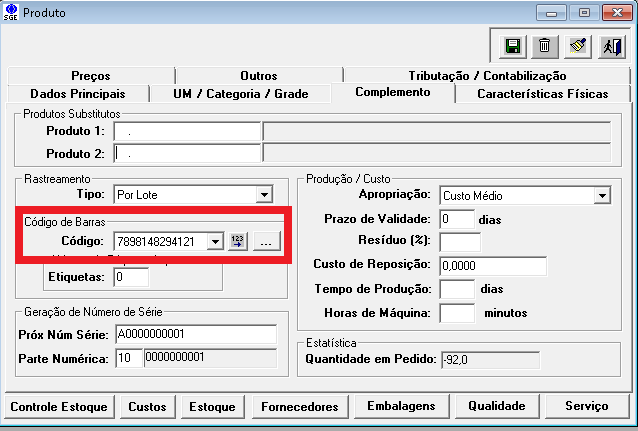Screen dimensions: 638x431
Task: Open the ellipsis button beside barcode field
Action: 266,241
